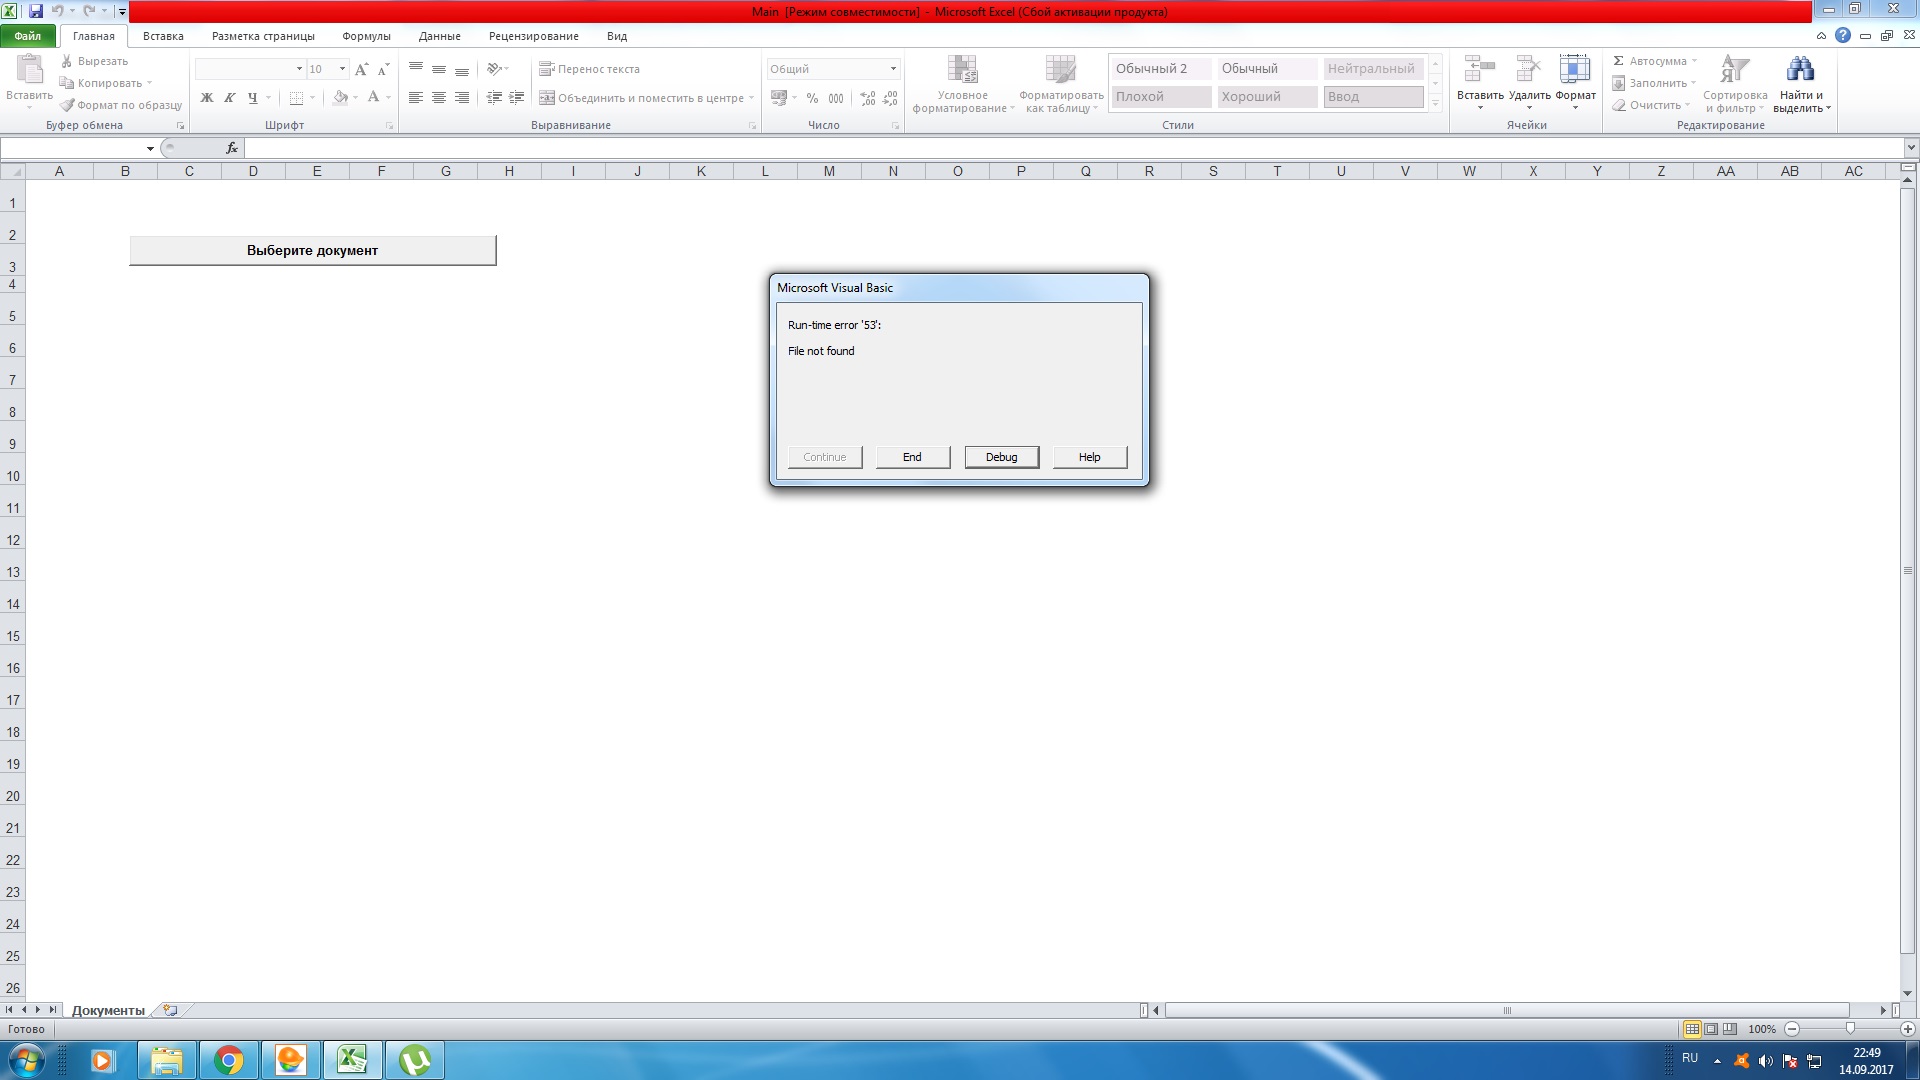Toggle Align text right
This screenshot has width=1920, height=1080.
coord(462,98)
